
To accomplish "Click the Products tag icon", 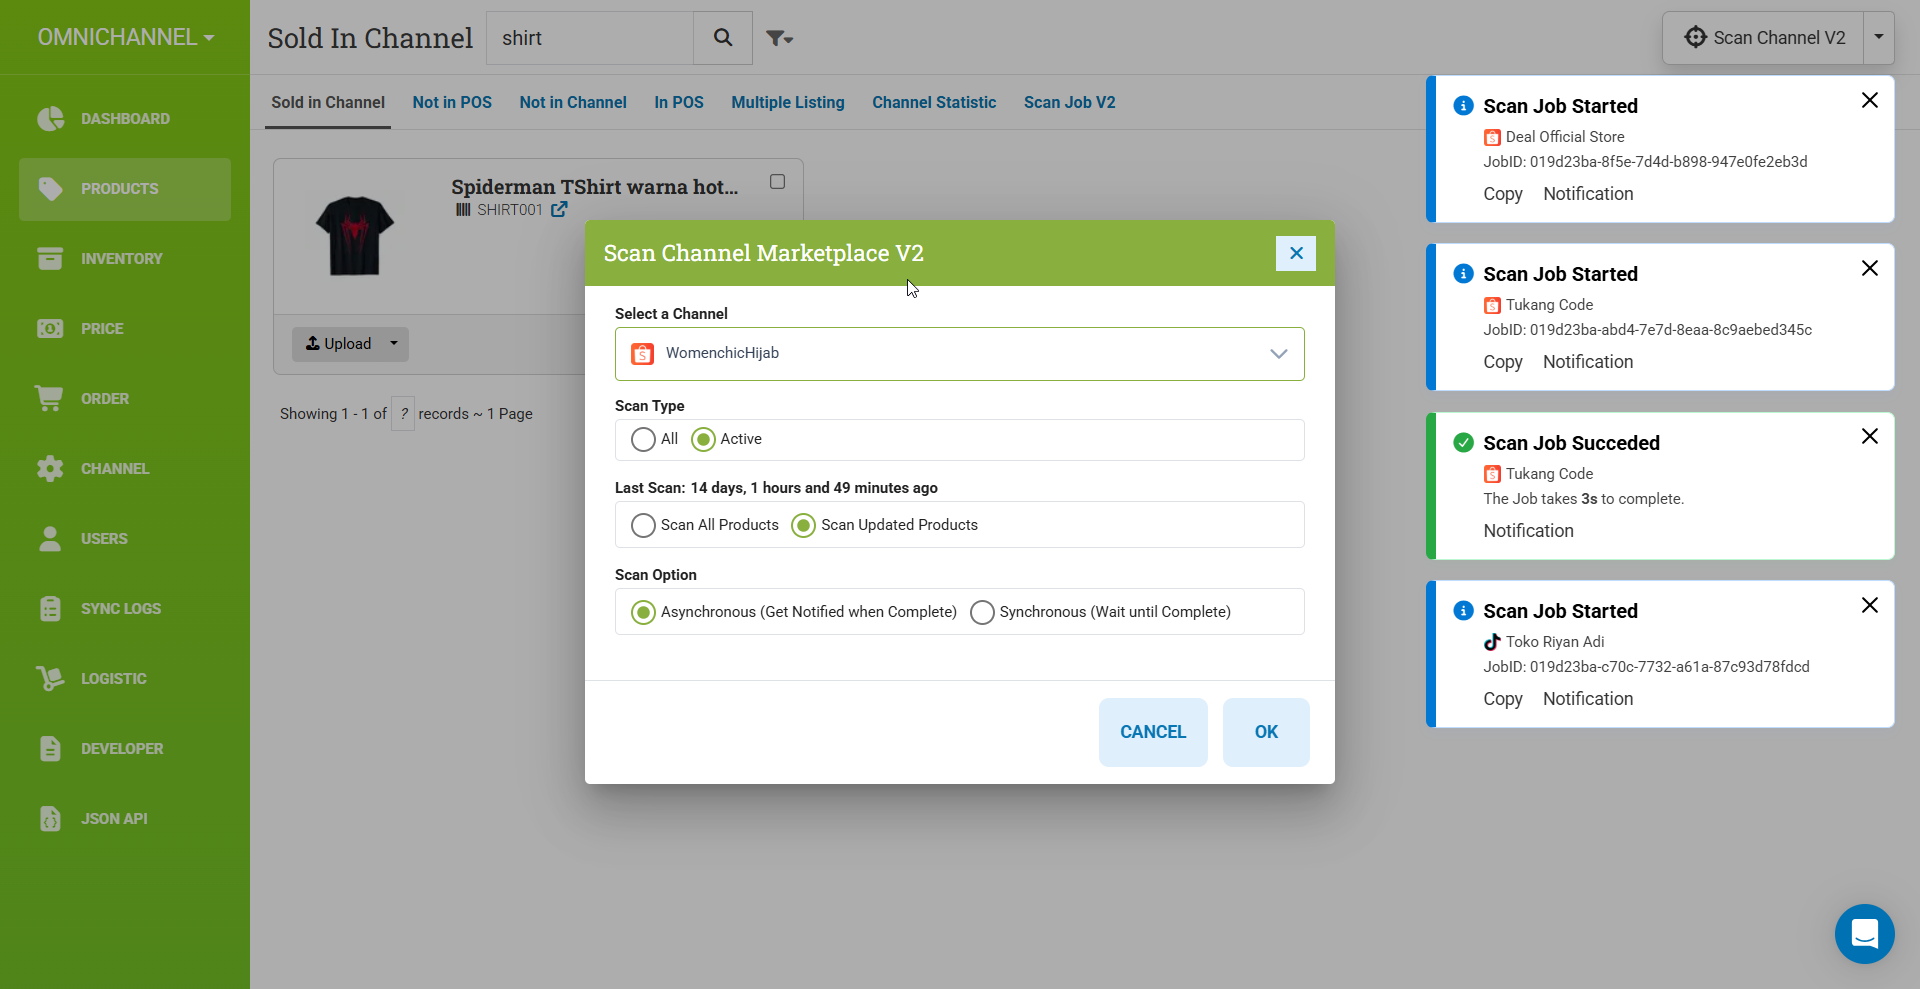I will point(50,189).
